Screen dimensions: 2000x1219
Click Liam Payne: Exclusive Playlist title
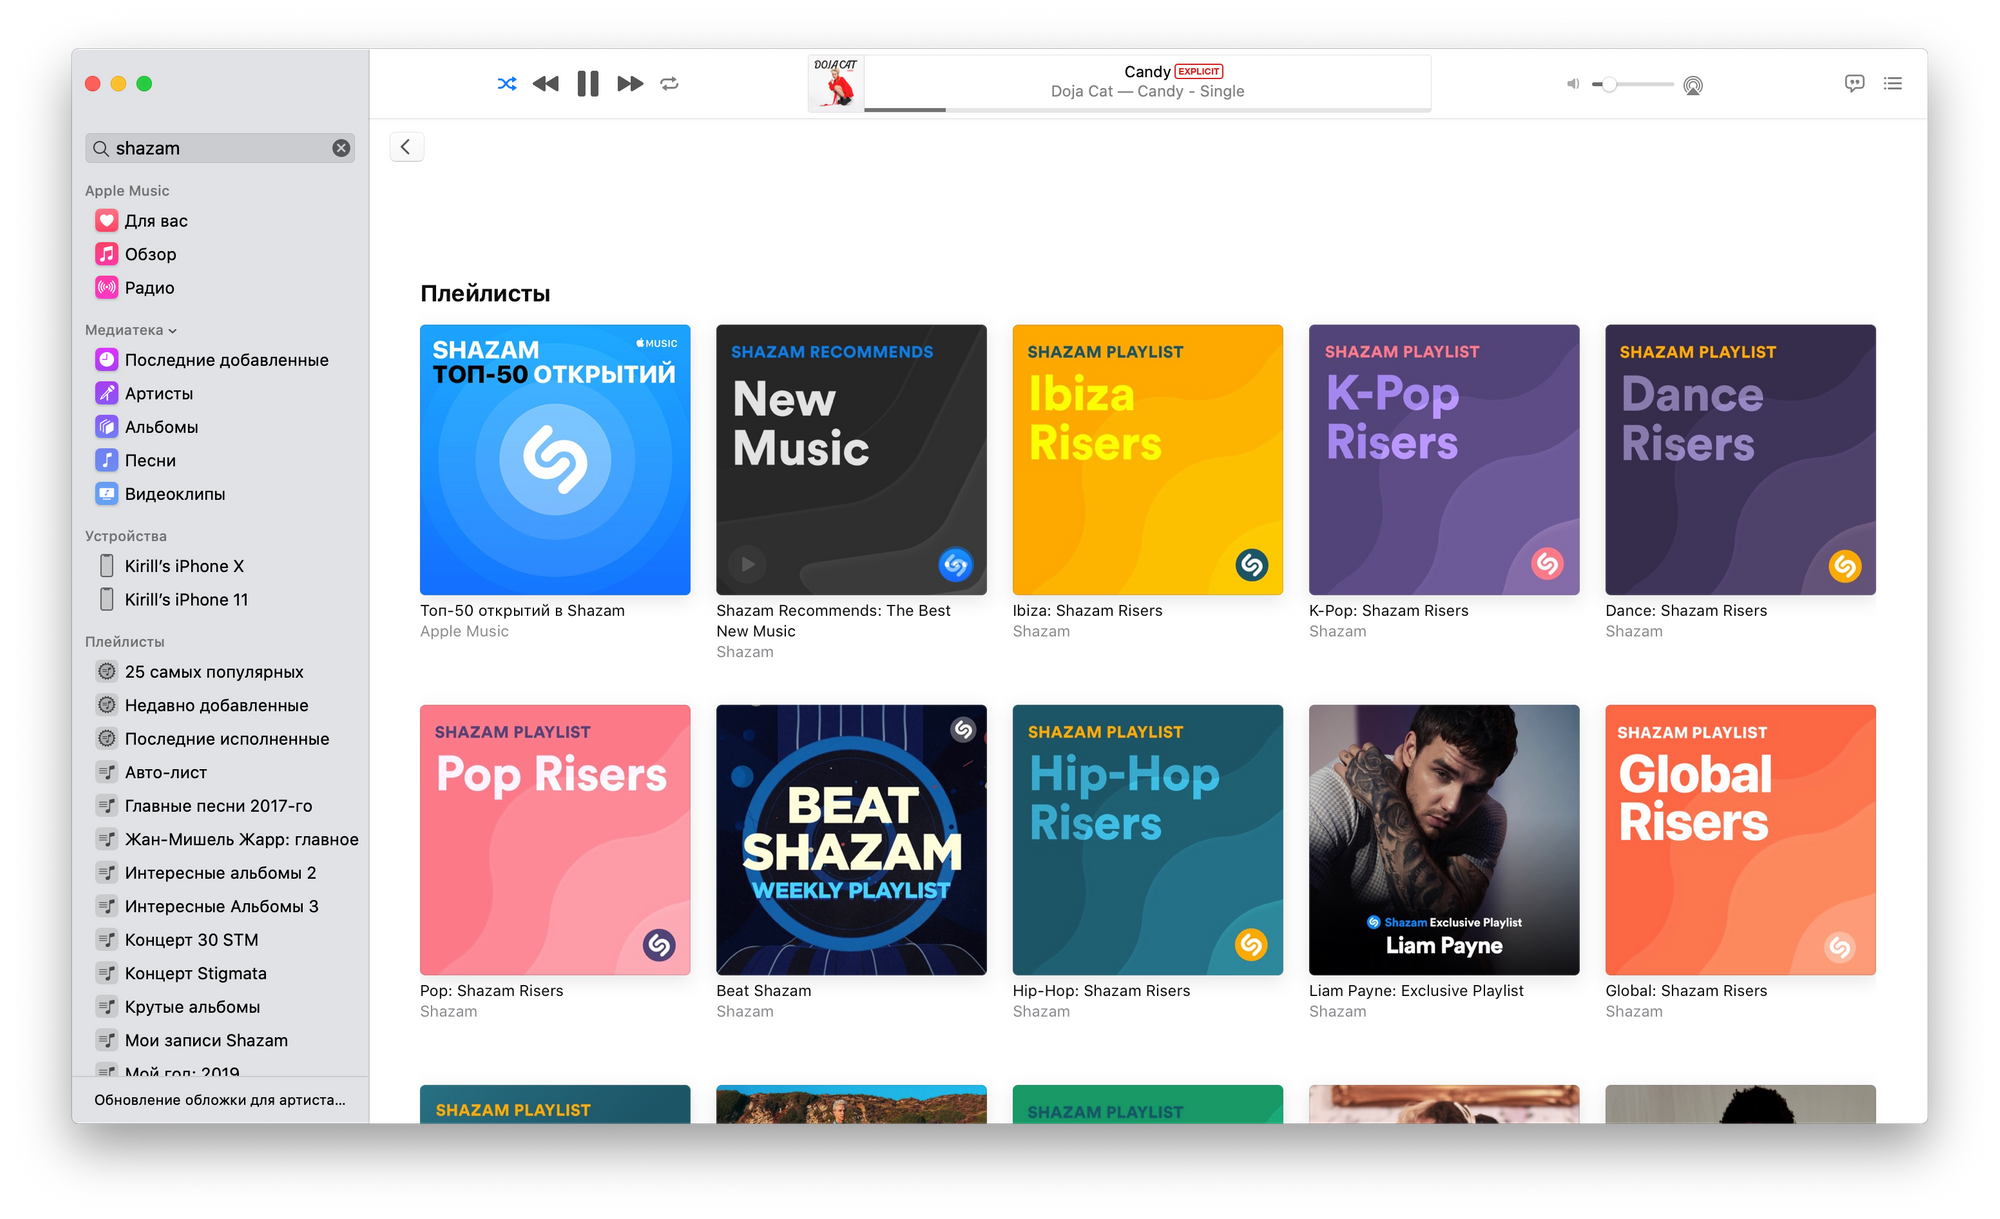[1416, 991]
